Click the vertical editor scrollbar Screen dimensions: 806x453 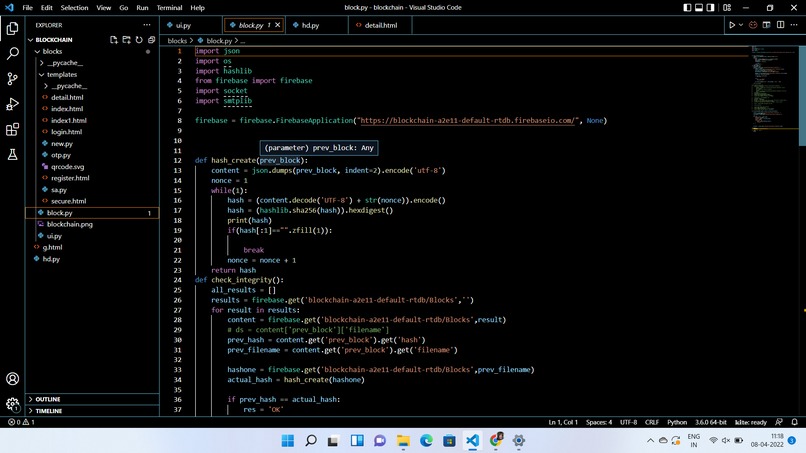(x=802, y=95)
